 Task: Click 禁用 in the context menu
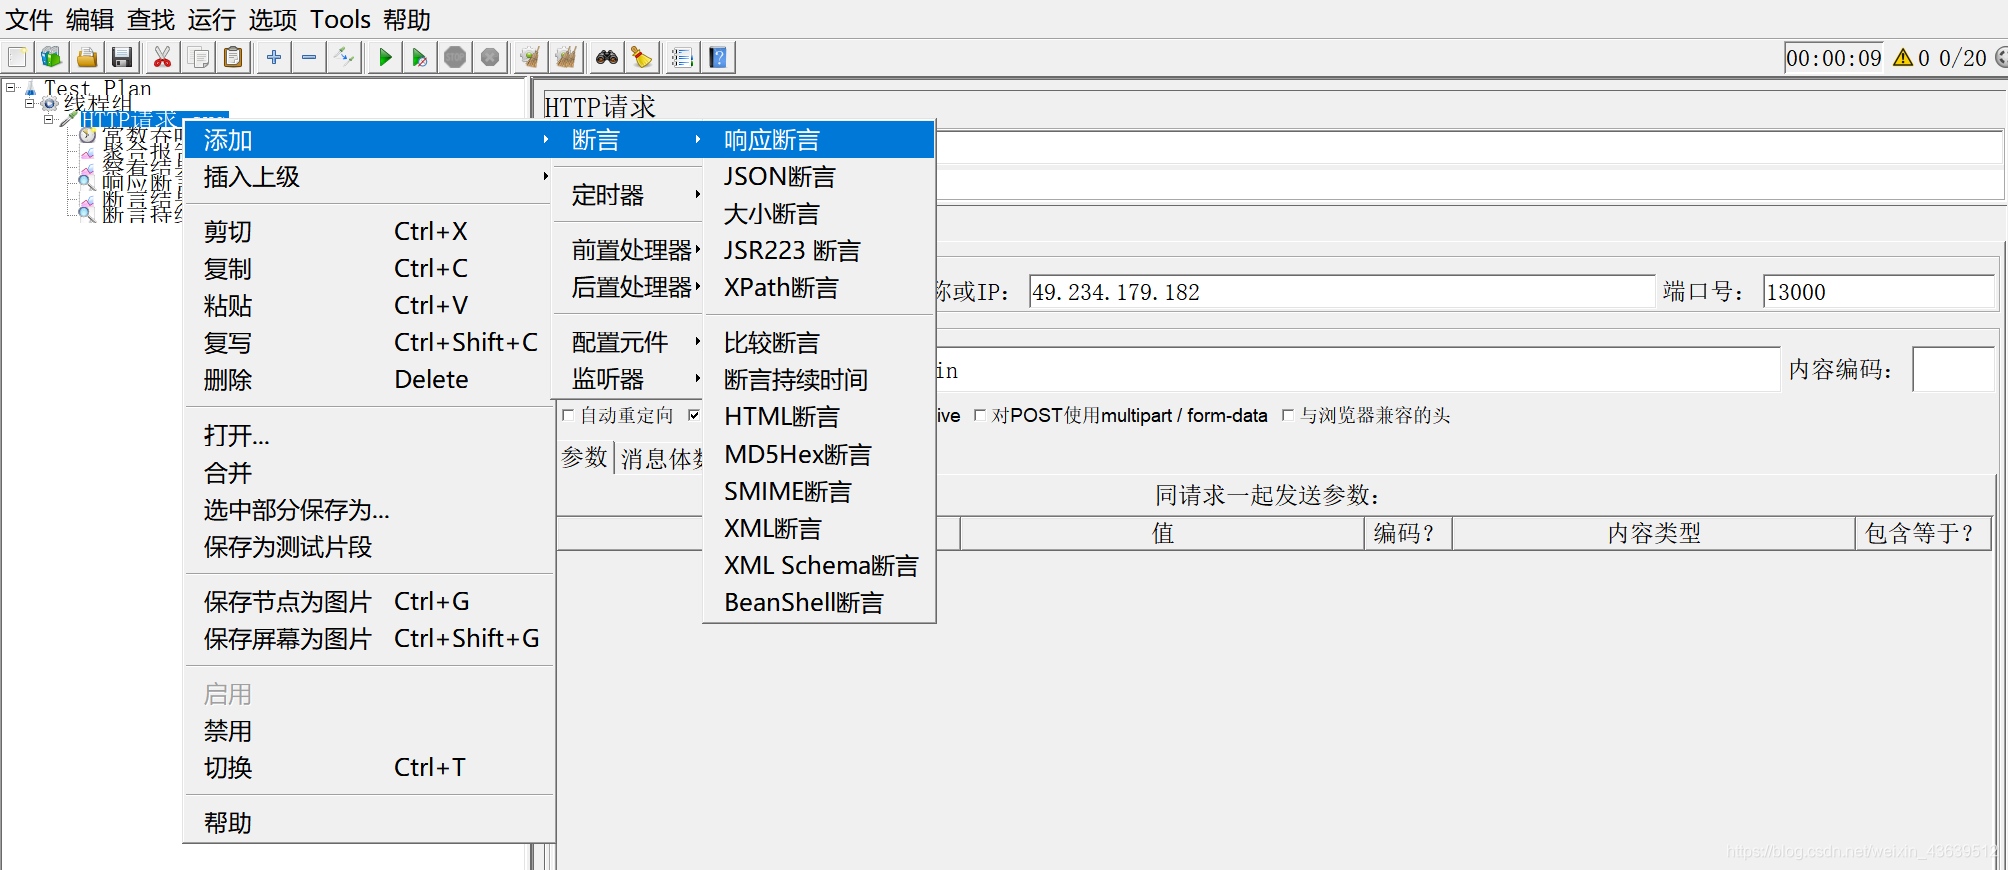pos(369,731)
